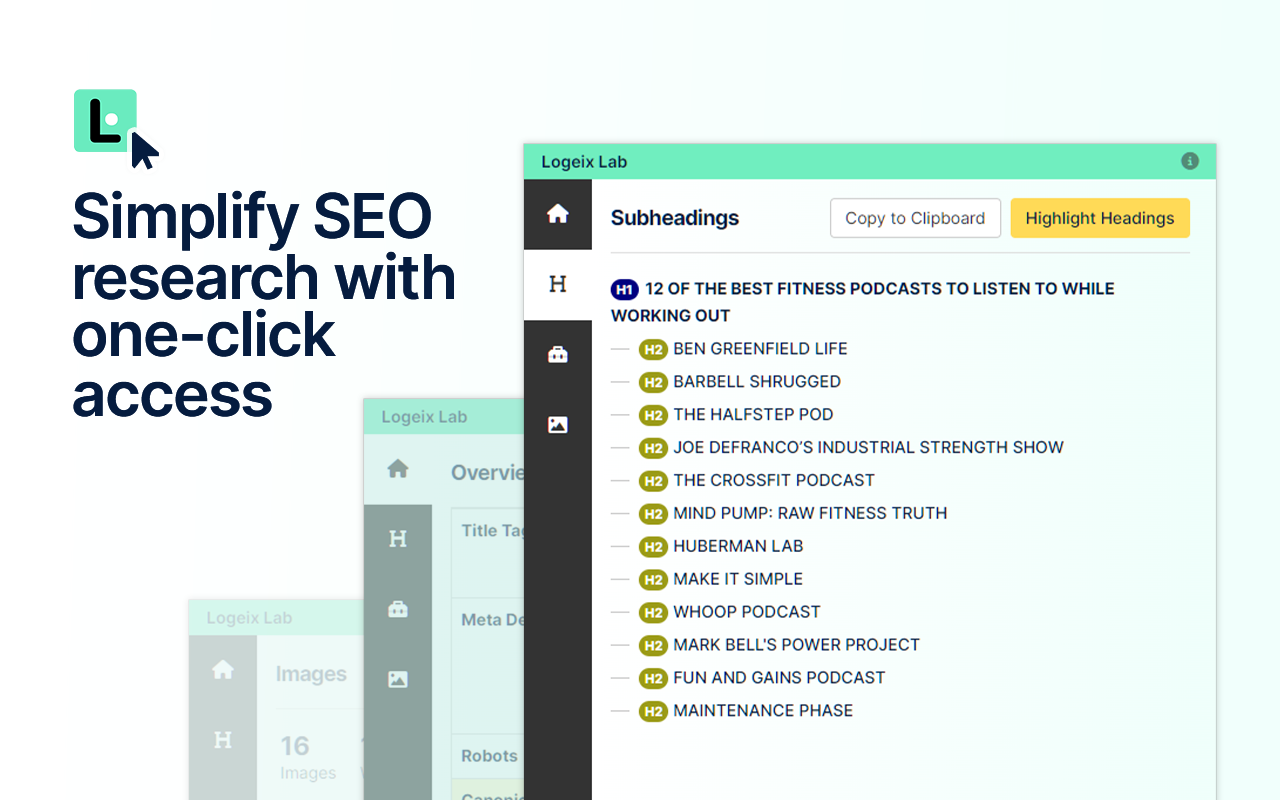Click the Logeix logo with cursor

pyautogui.click(x=116, y=129)
